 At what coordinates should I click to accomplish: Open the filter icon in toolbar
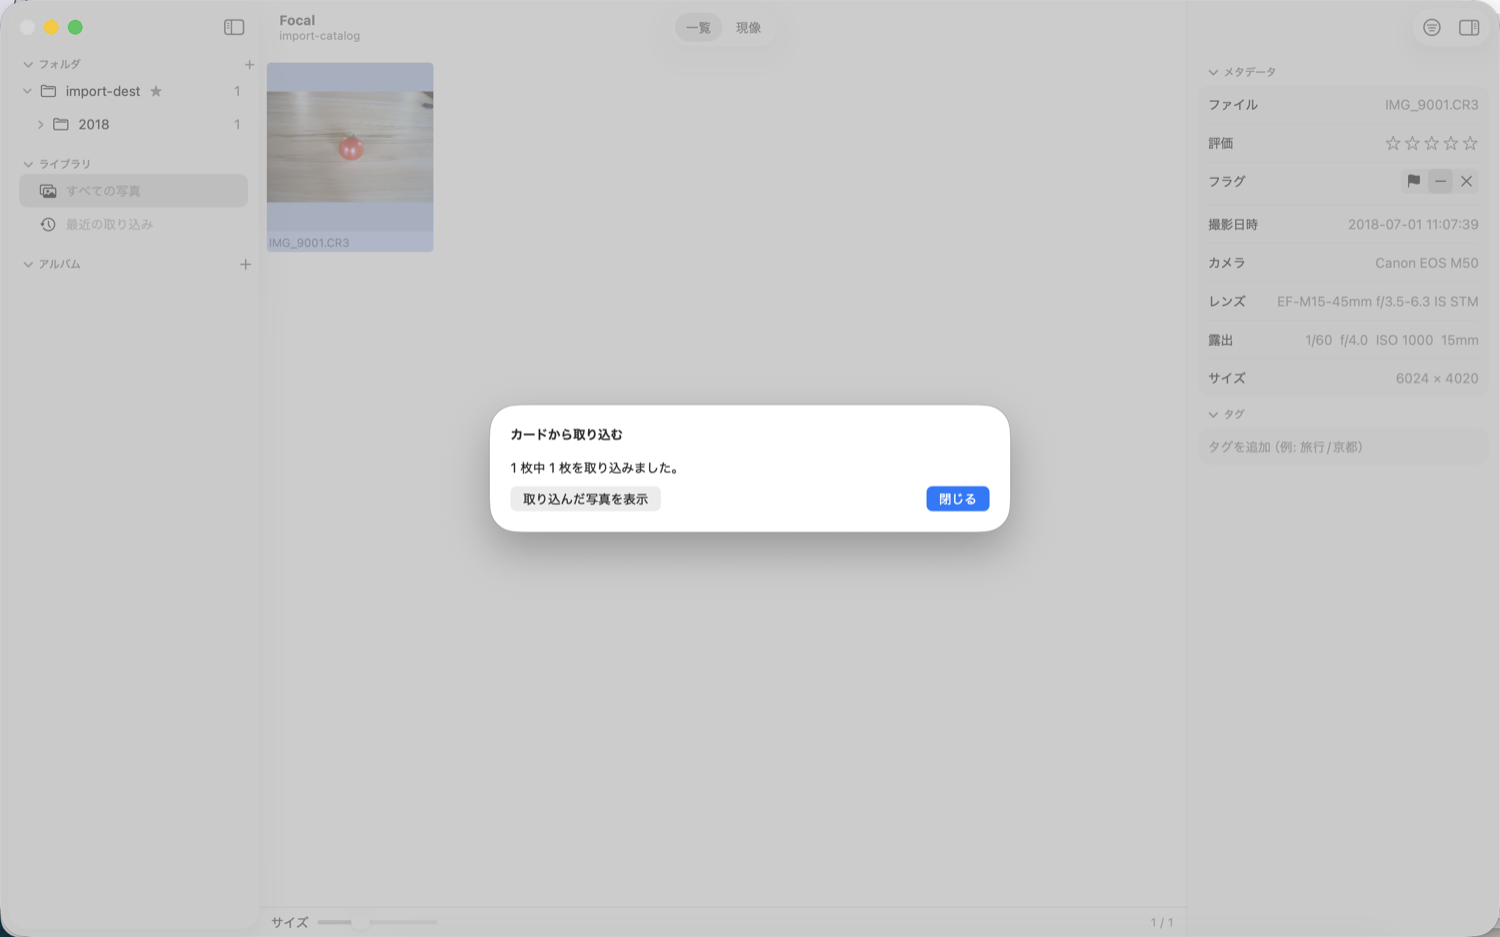tap(1432, 28)
